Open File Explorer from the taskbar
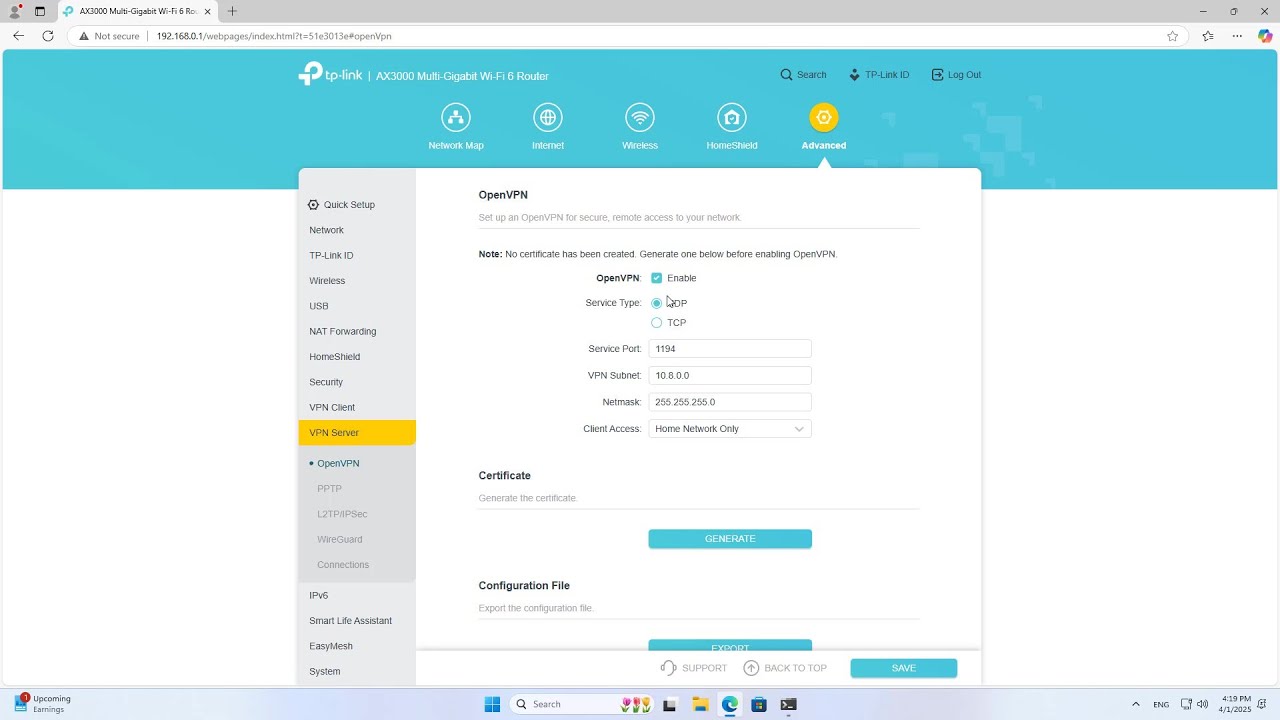Viewport: 1280px width, 720px height. [700, 704]
